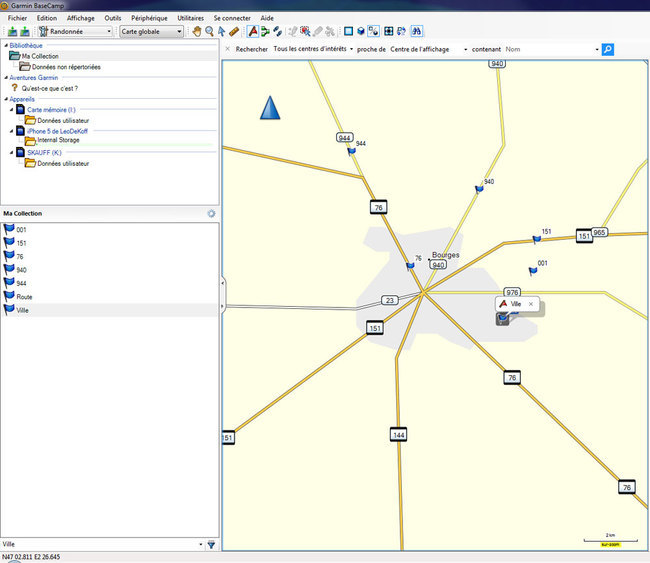
Task: Click the sync arrows toolbar icon
Action: (x=401, y=31)
